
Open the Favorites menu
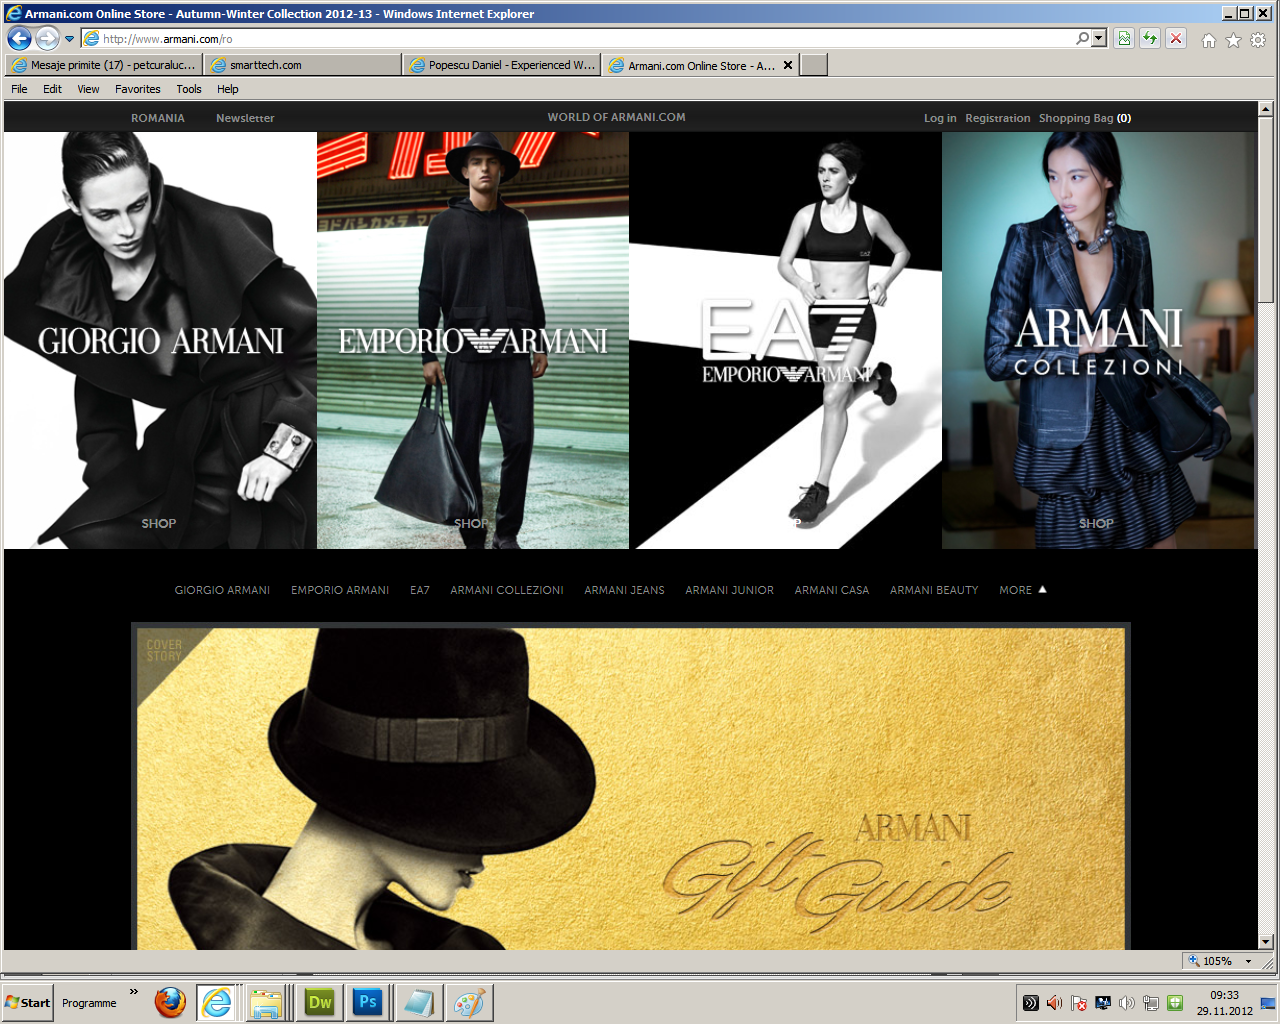click(x=137, y=89)
